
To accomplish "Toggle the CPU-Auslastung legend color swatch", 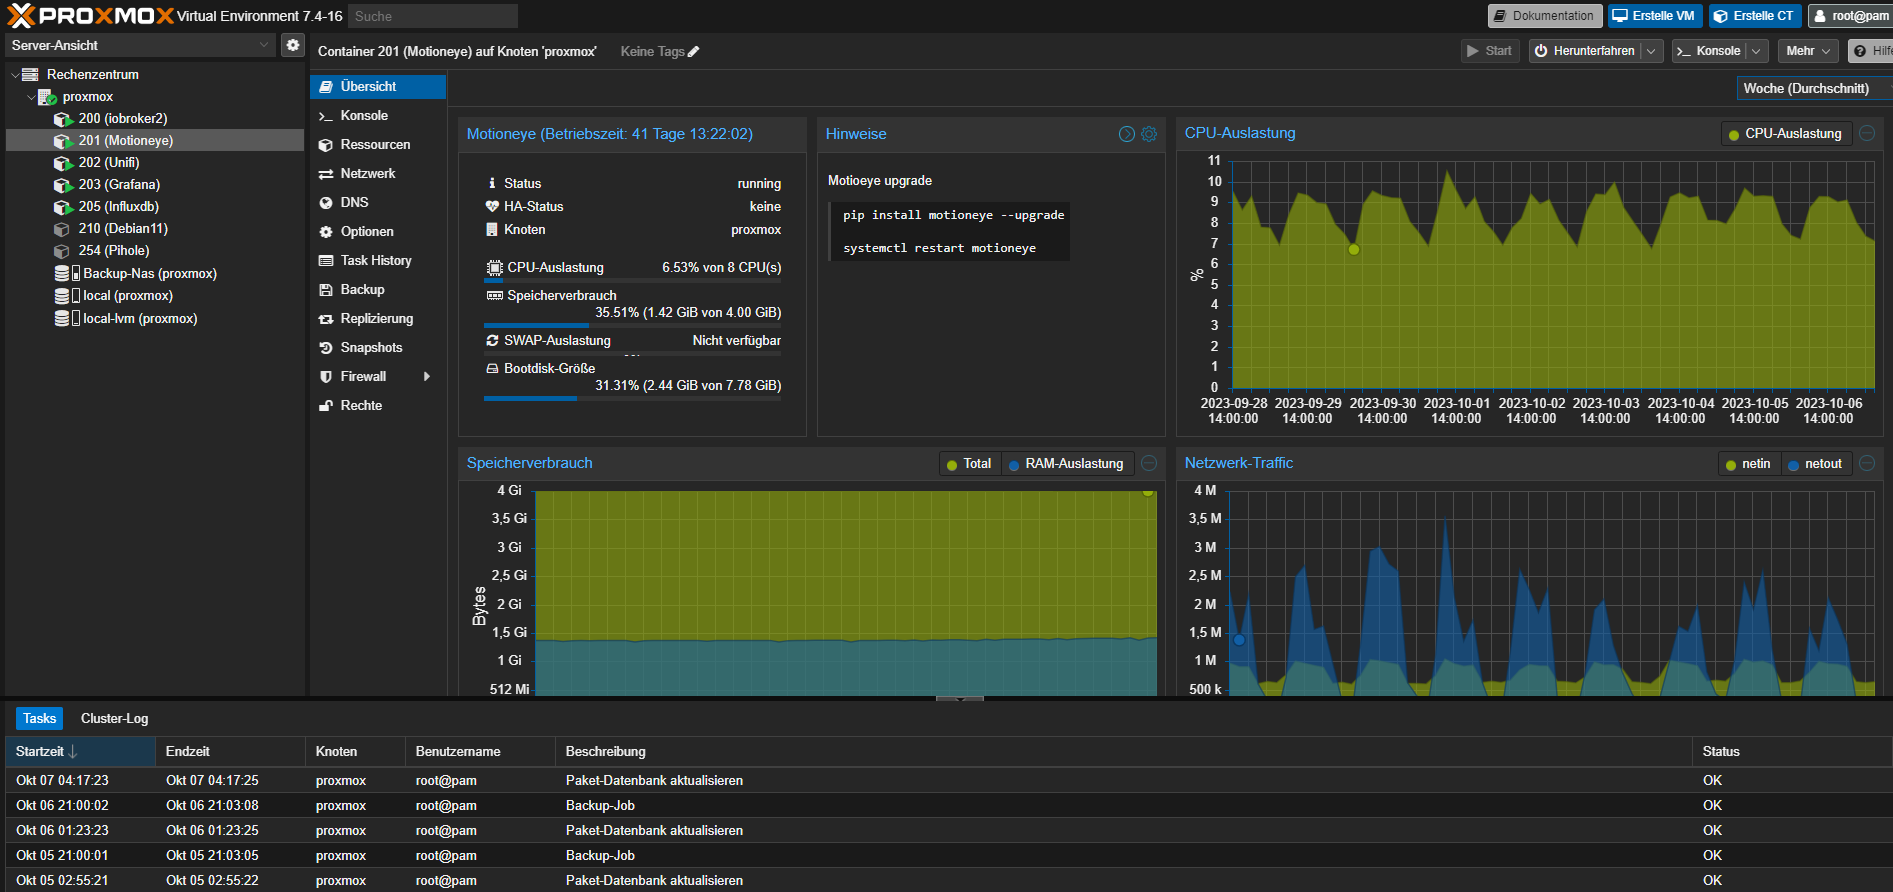I will [1734, 135].
